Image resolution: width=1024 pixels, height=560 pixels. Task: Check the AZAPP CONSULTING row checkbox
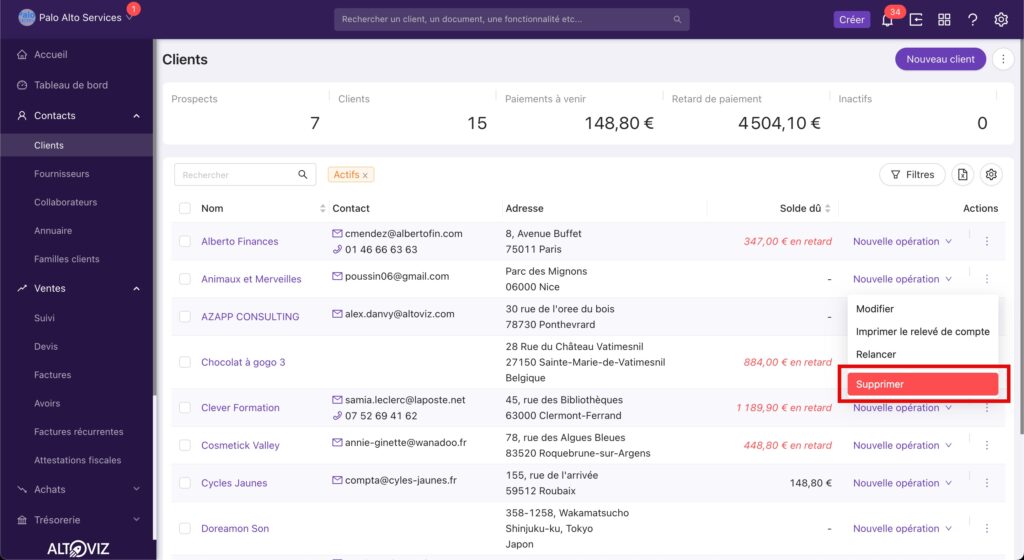tap(185, 317)
